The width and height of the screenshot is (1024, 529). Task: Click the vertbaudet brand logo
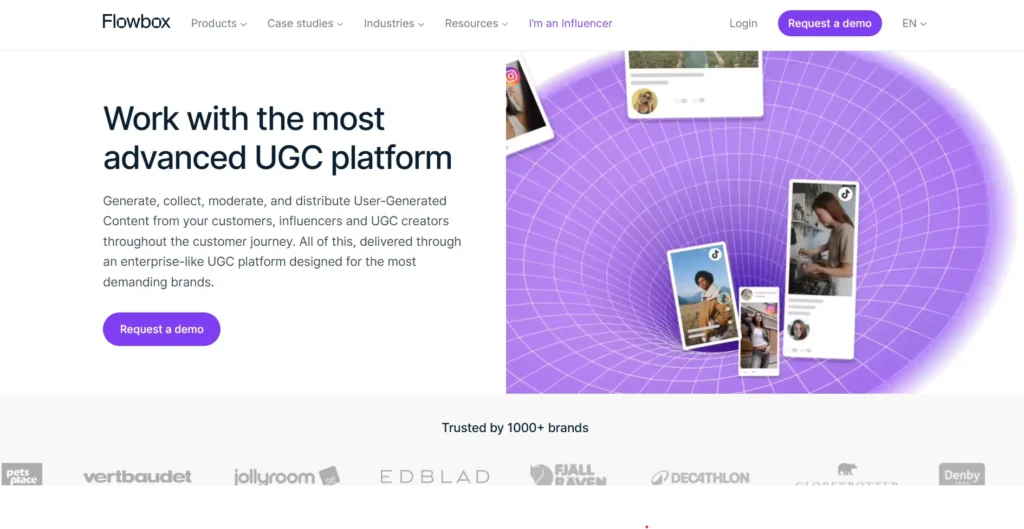pos(137,477)
